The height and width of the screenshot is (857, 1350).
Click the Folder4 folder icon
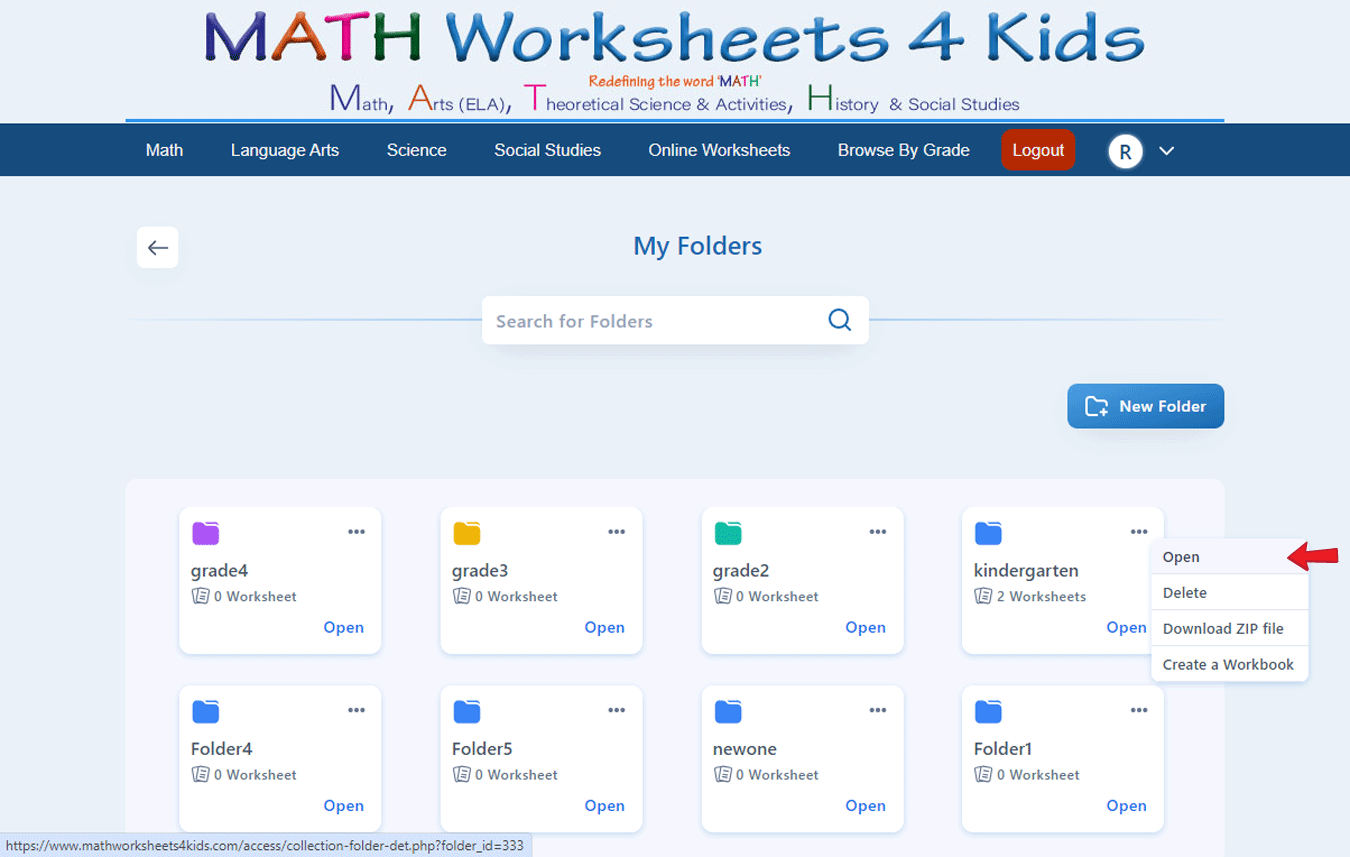tap(205, 711)
